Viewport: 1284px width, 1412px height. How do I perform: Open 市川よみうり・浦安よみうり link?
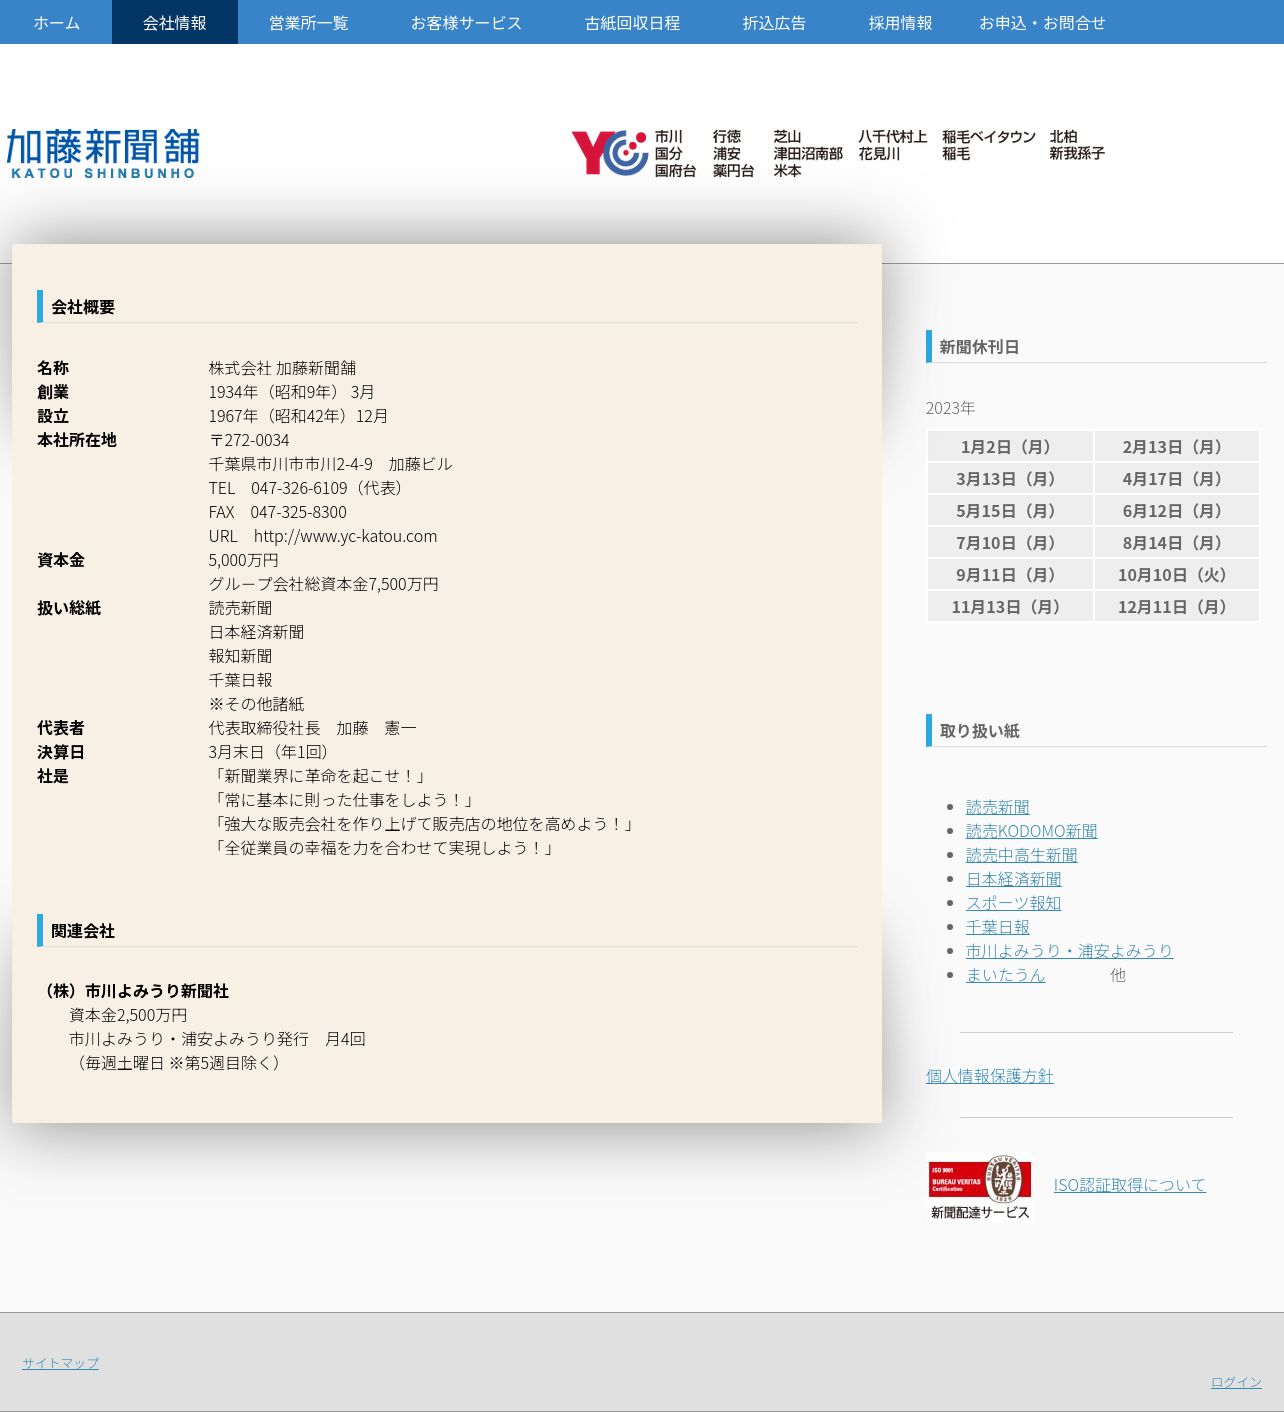1069,951
